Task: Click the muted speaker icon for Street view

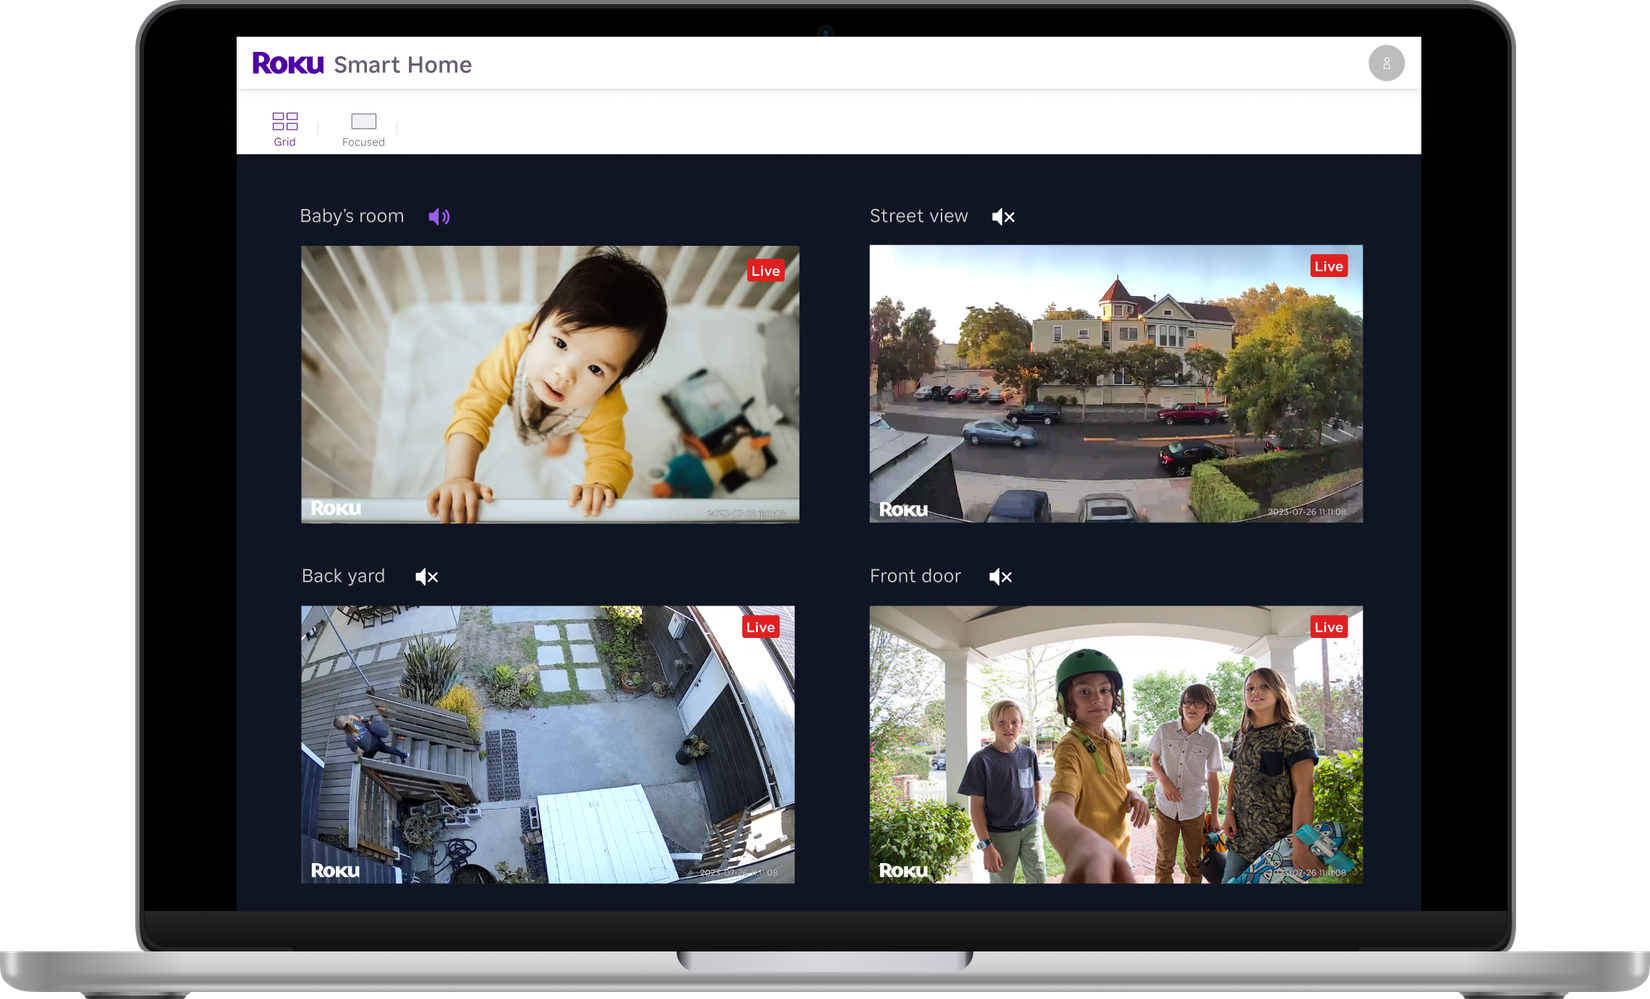Action: tap(1002, 216)
